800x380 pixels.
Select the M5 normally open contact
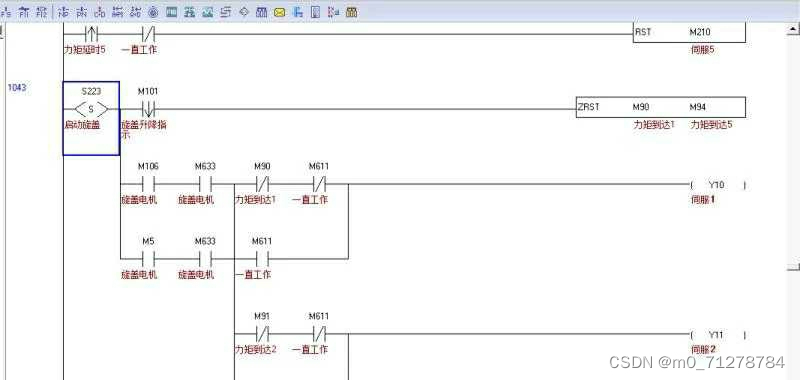[148, 259]
